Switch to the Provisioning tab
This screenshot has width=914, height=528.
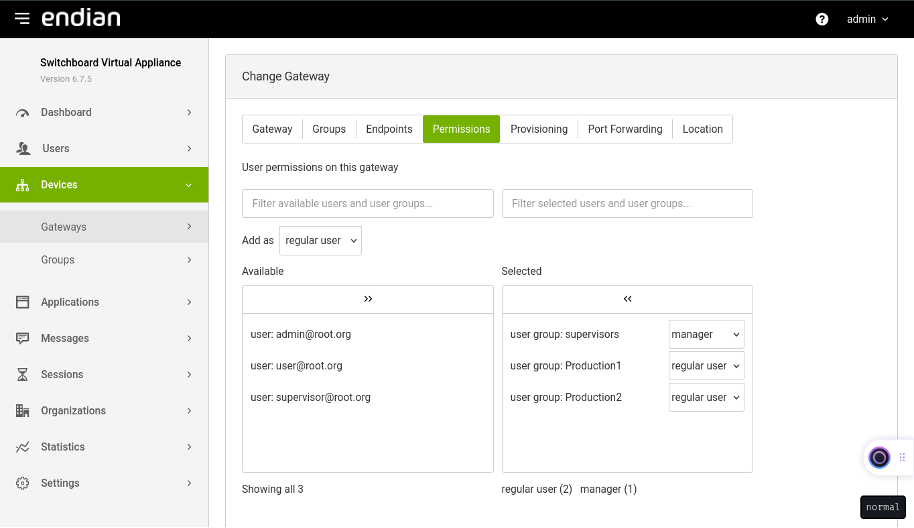(539, 129)
